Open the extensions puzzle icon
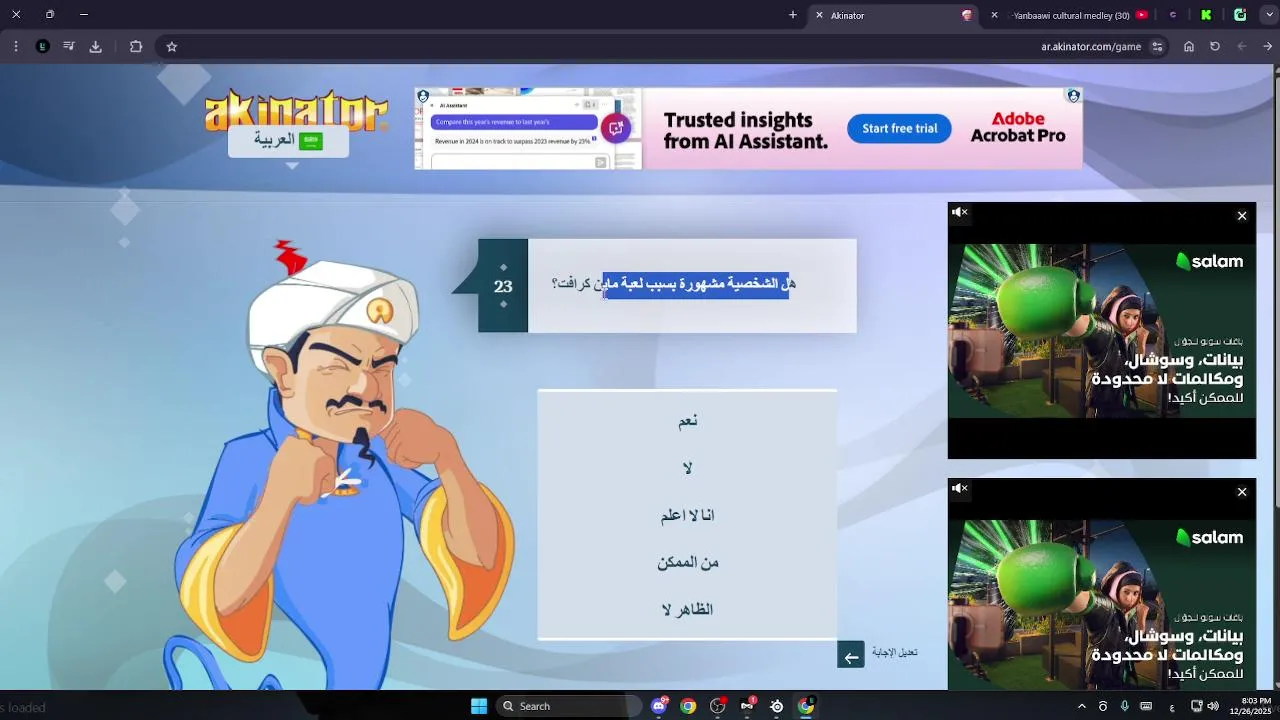 [x=136, y=46]
